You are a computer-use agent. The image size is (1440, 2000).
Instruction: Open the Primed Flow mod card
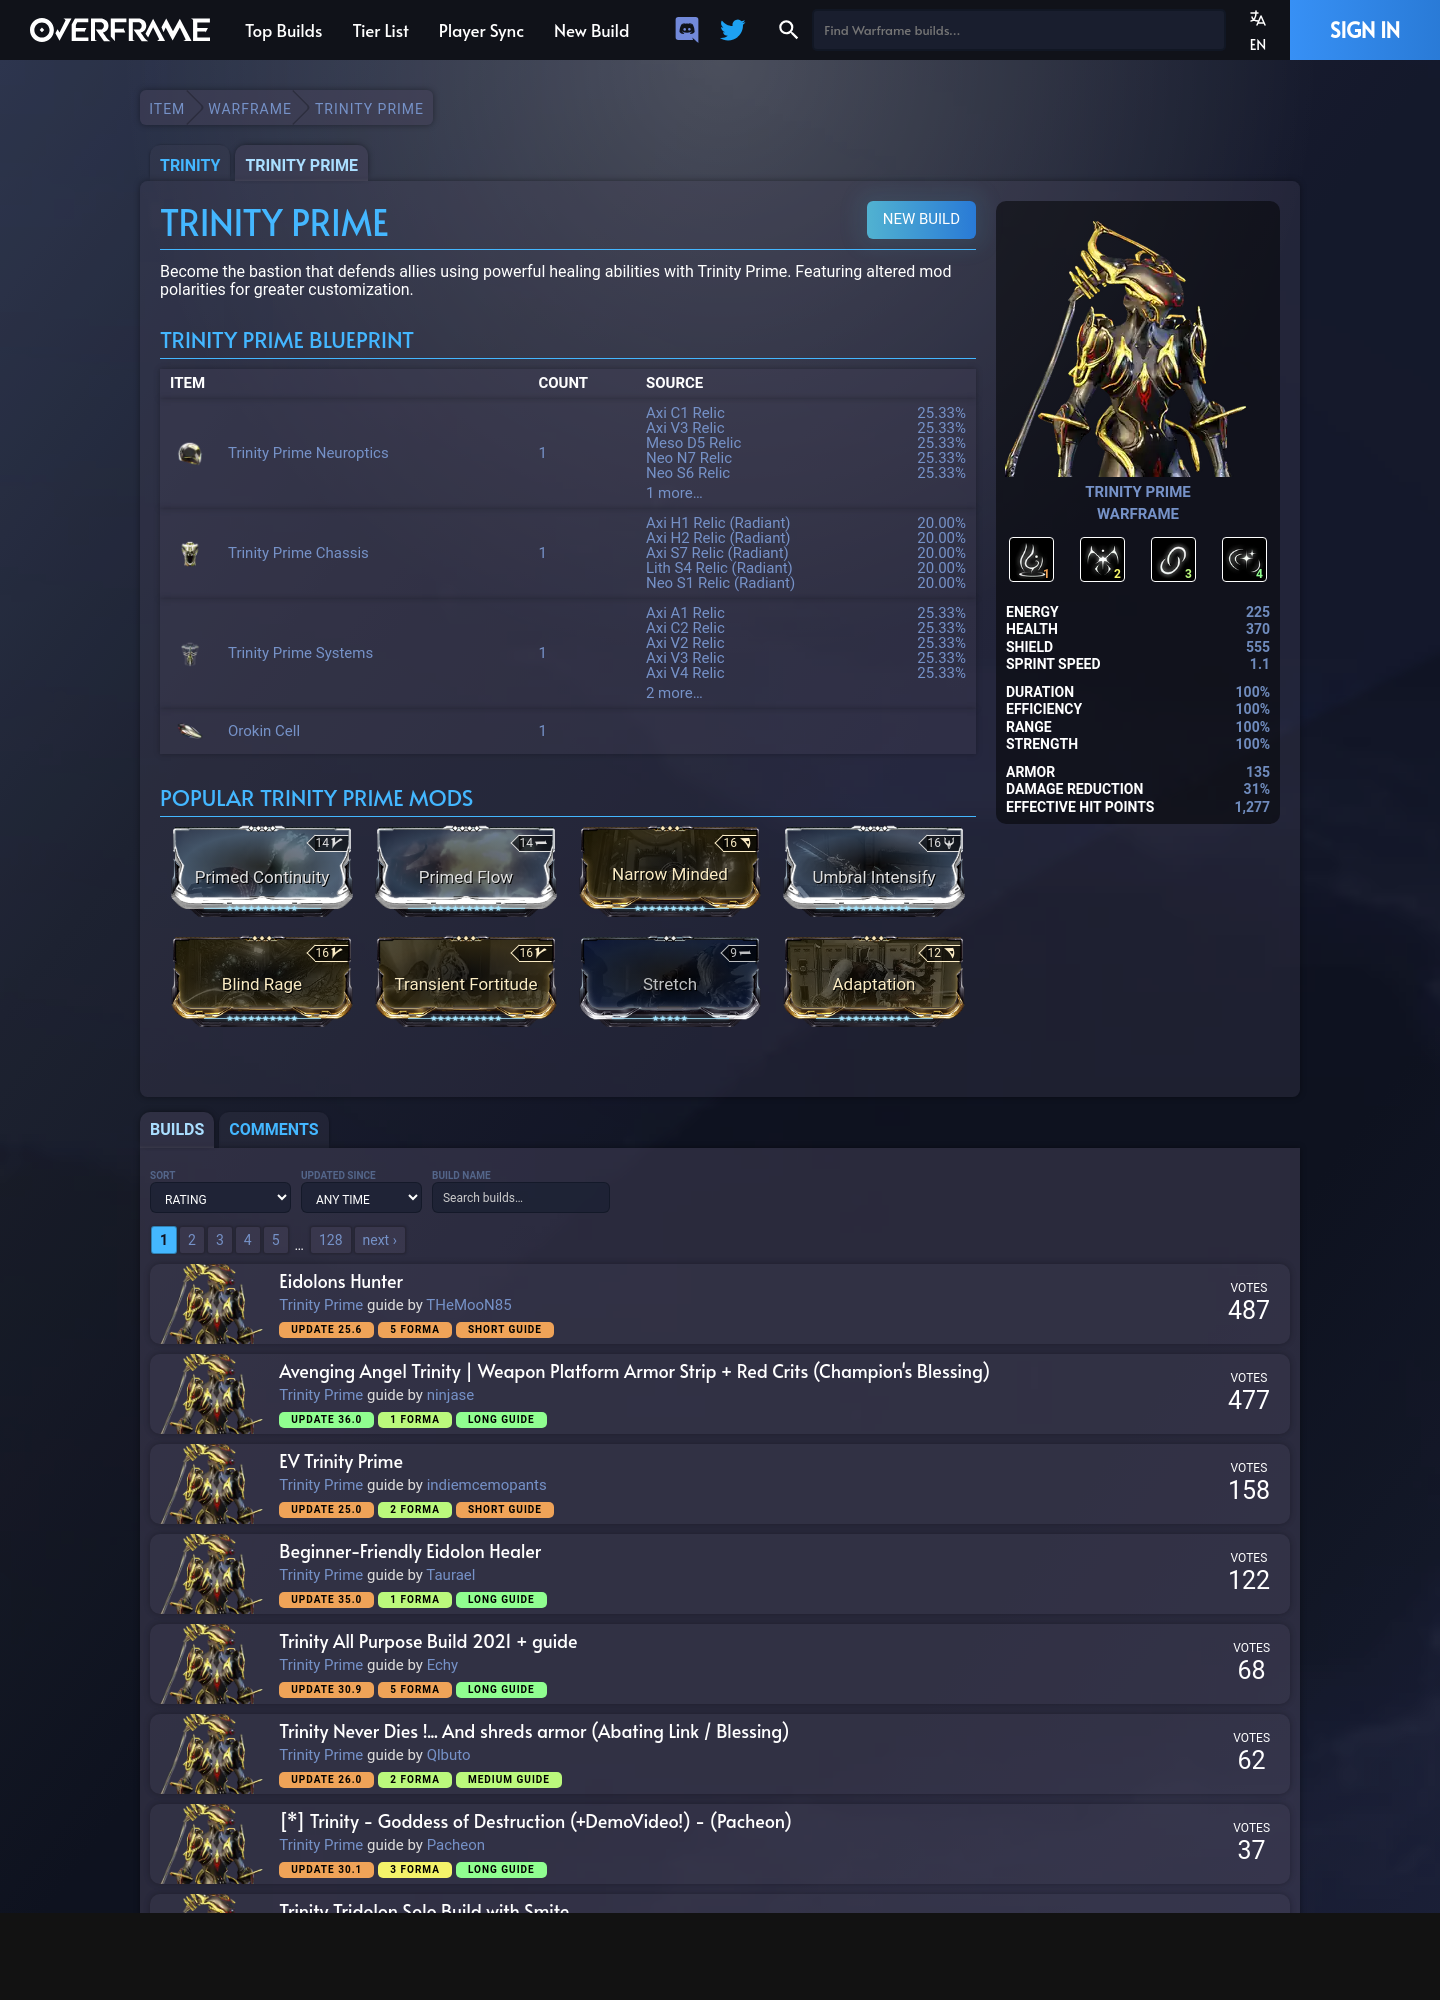coord(466,870)
